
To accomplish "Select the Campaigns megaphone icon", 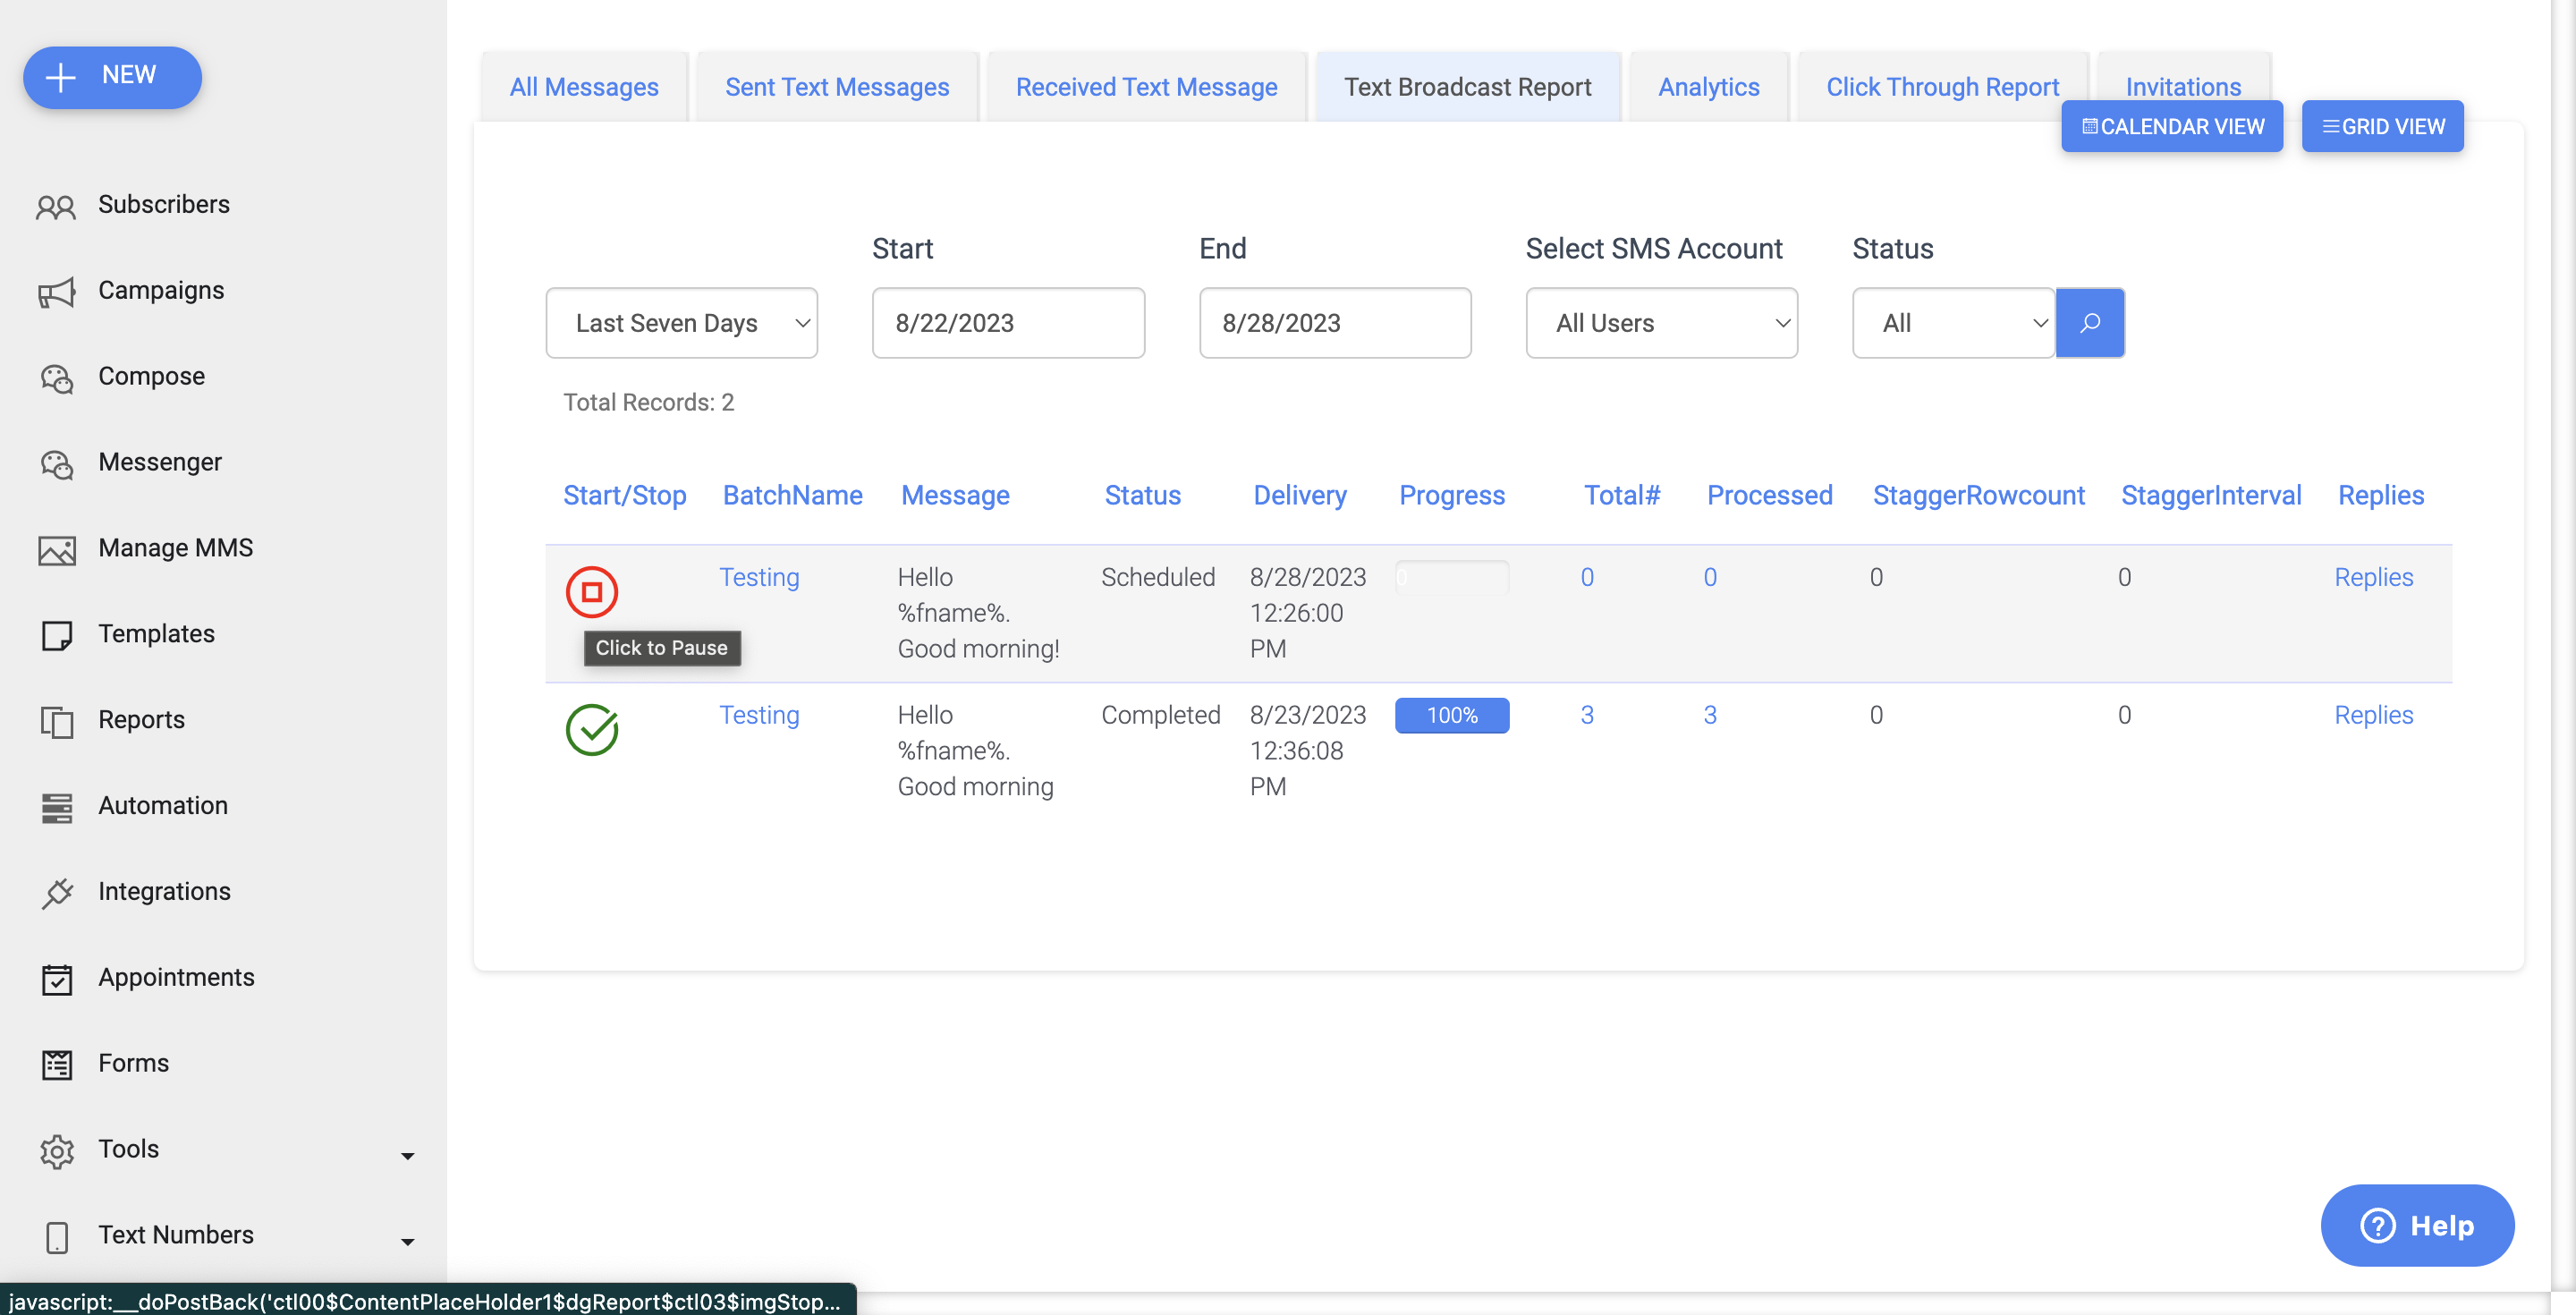I will (x=57, y=291).
